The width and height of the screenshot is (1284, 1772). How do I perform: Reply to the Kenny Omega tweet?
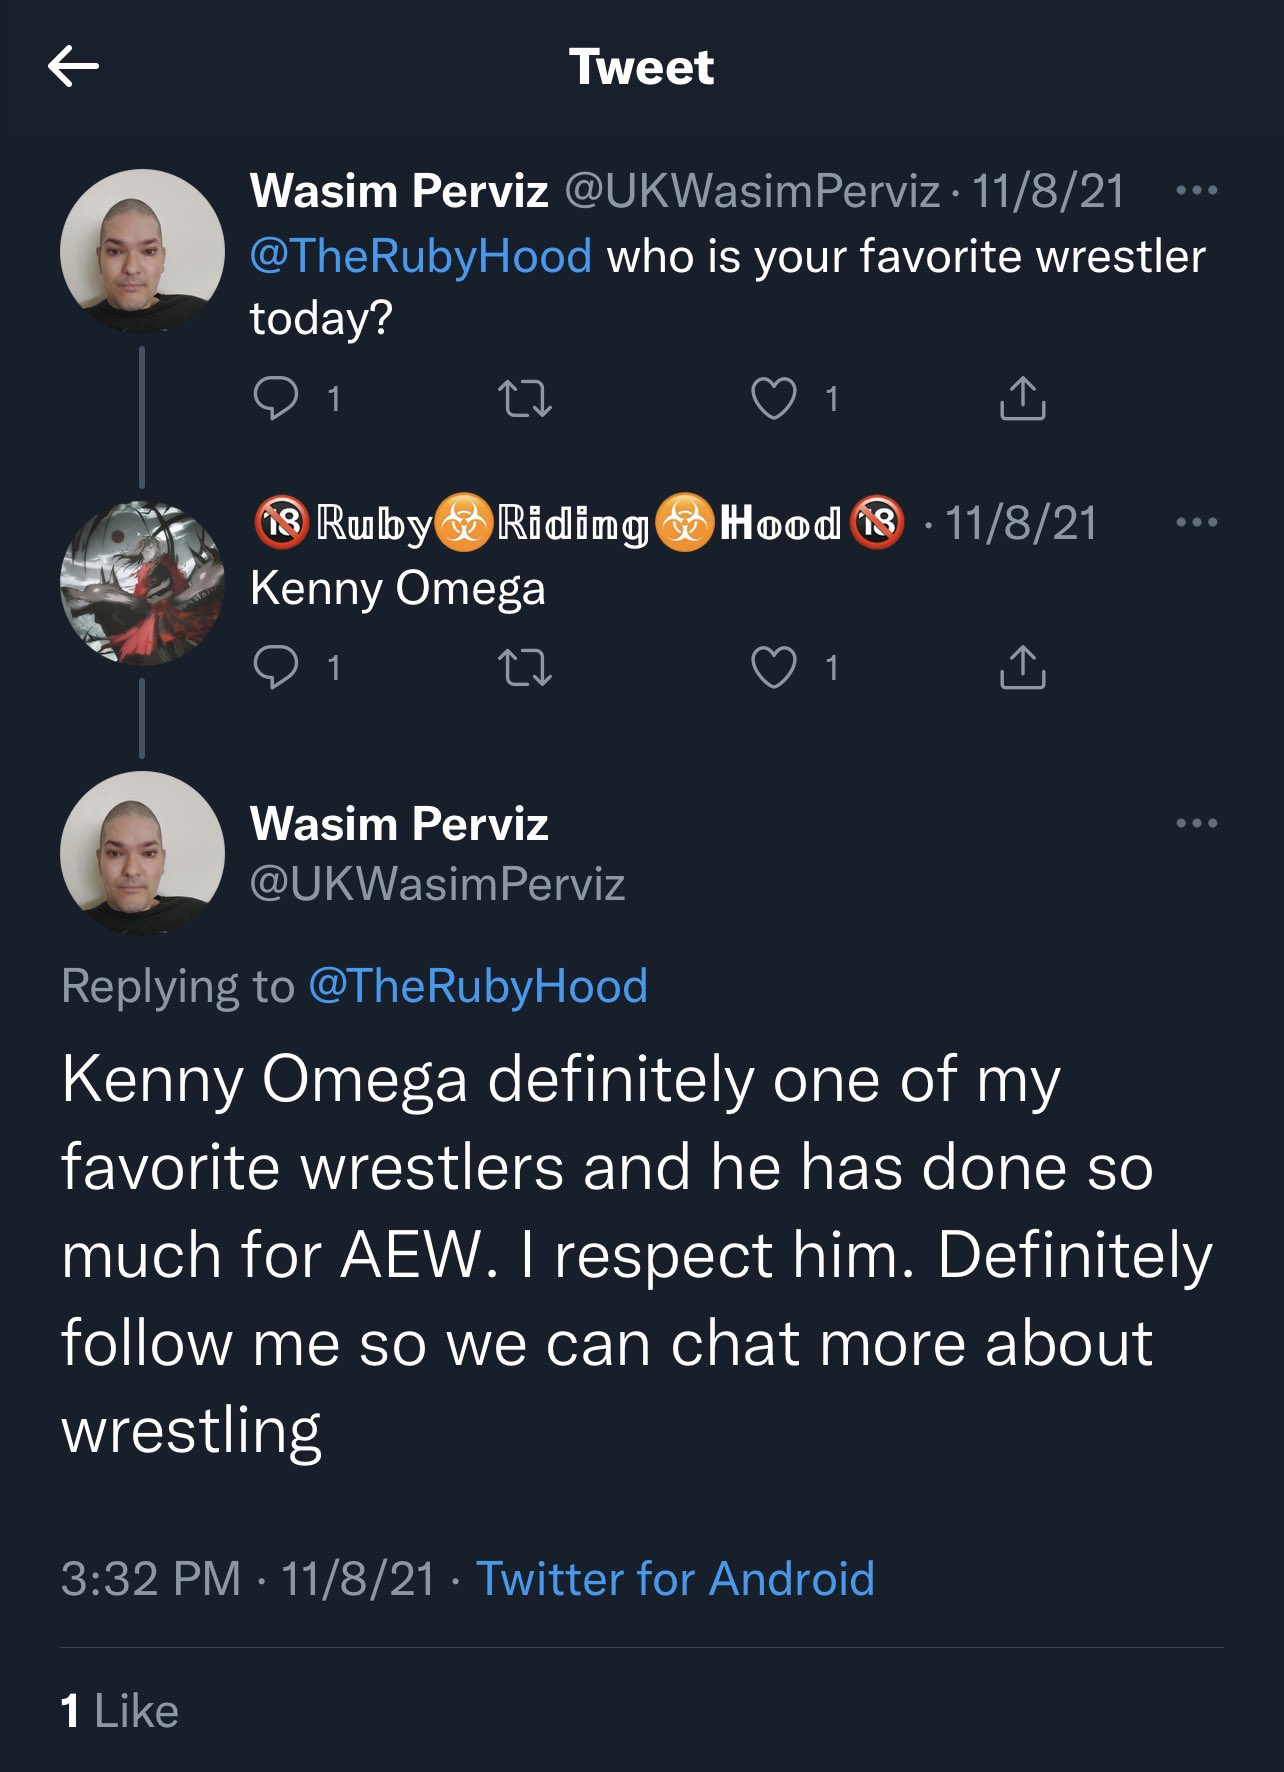point(276,667)
